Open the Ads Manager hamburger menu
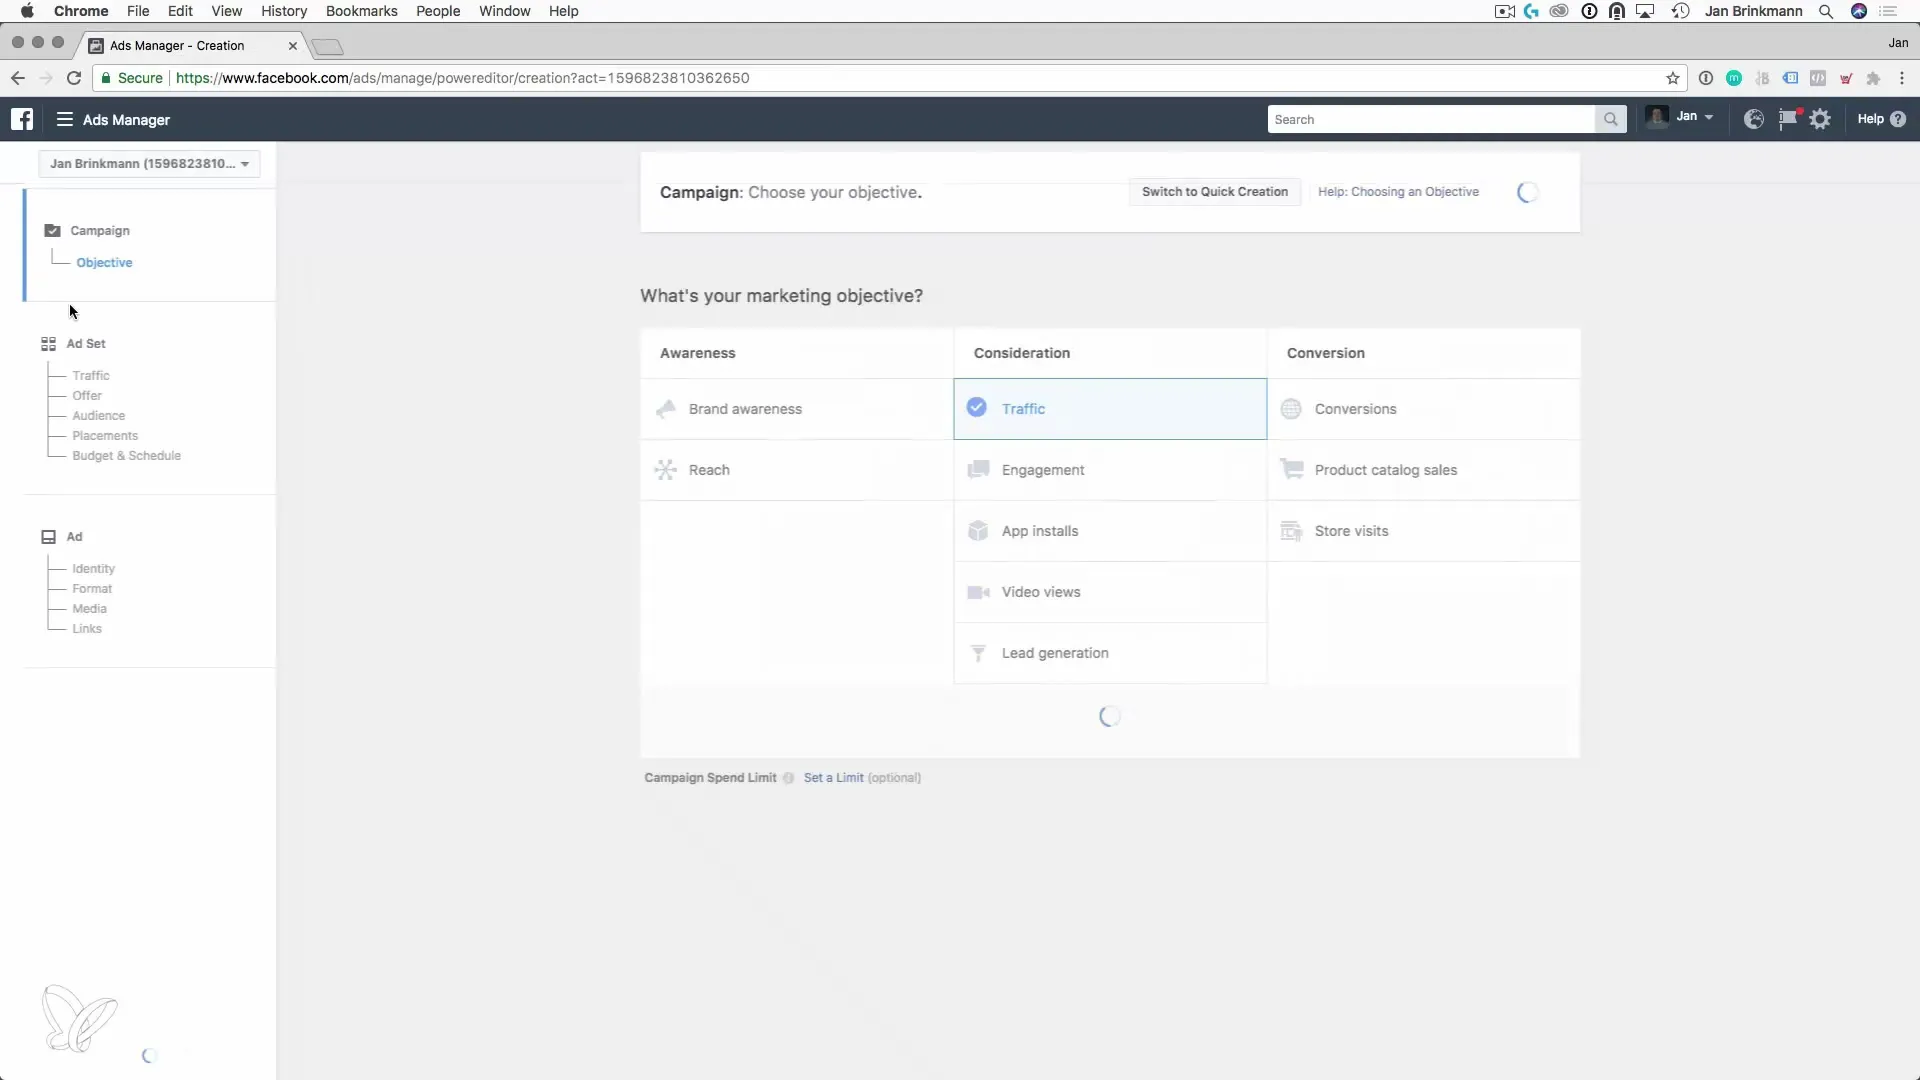This screenshot has height=1080, width=1920. 65,119
